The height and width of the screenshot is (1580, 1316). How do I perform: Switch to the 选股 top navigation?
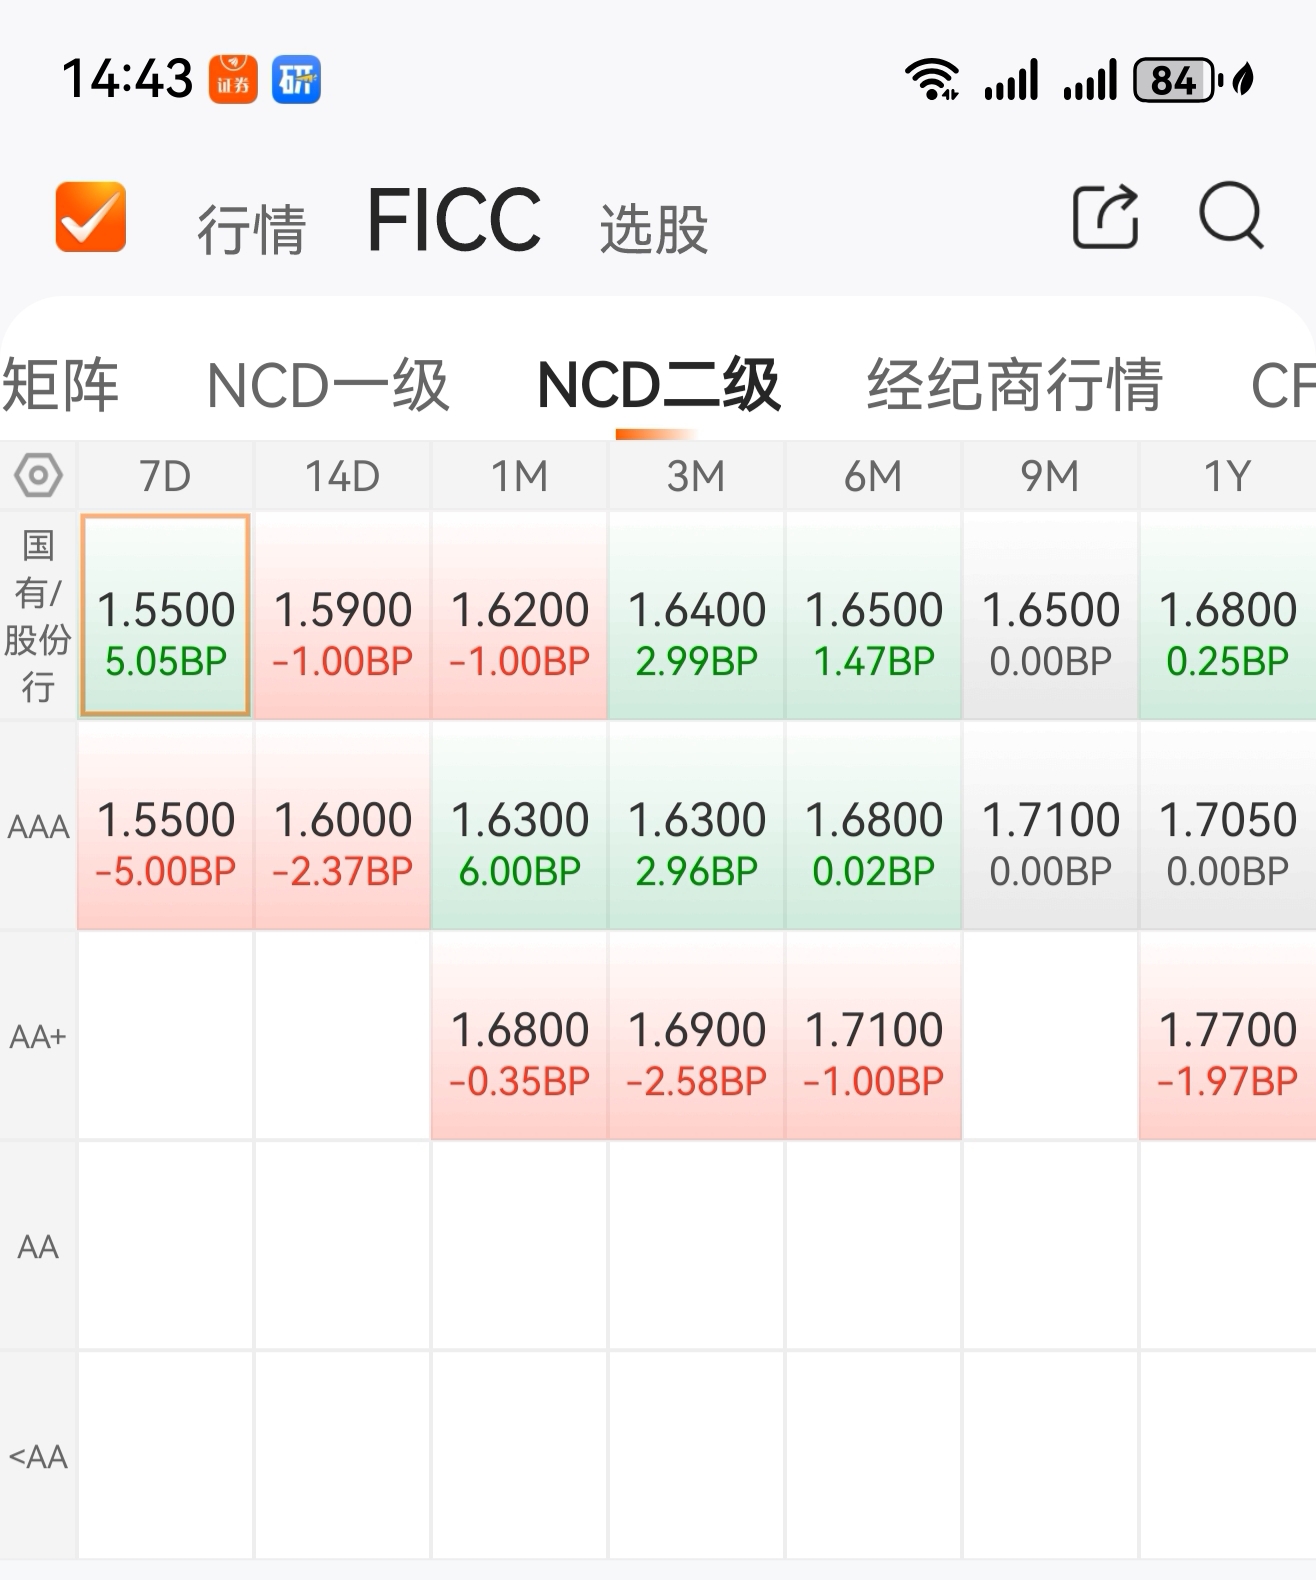coord(654,229)
